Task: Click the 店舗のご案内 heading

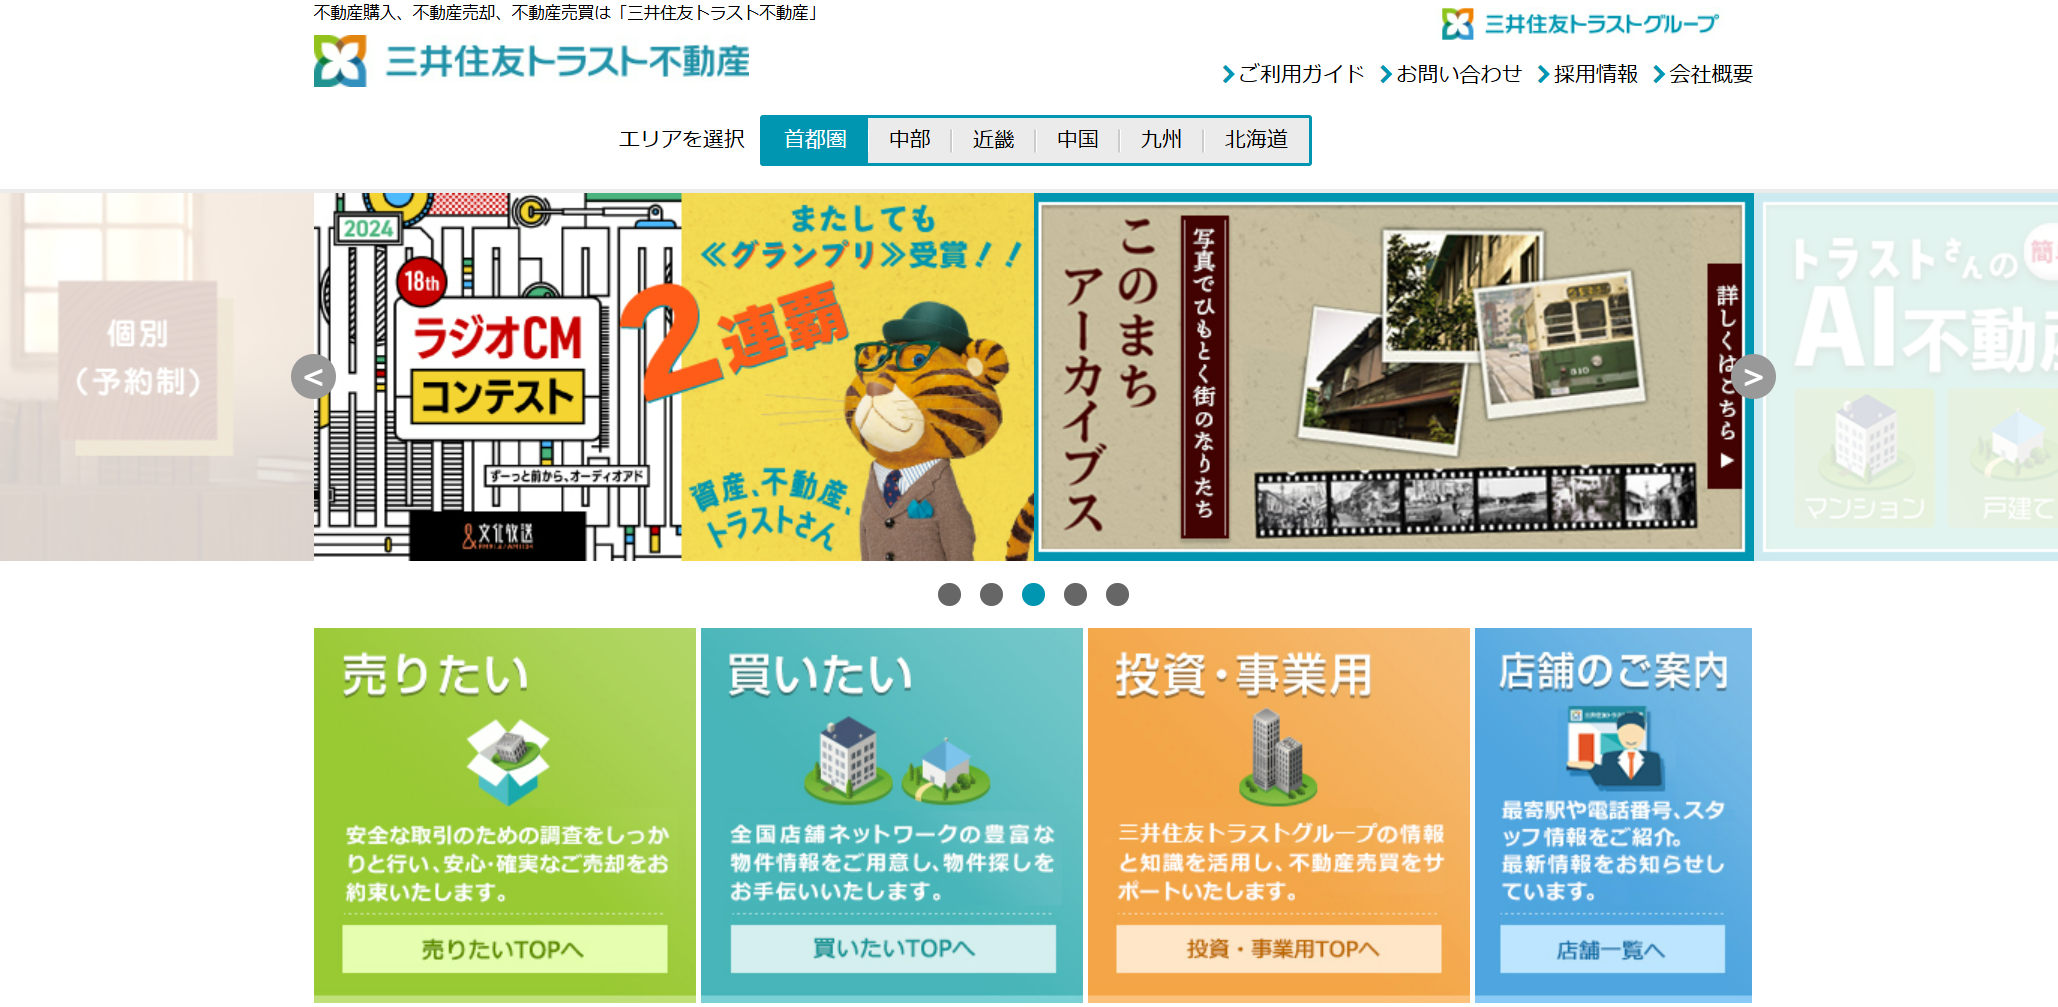Action: click(1613, 671)
